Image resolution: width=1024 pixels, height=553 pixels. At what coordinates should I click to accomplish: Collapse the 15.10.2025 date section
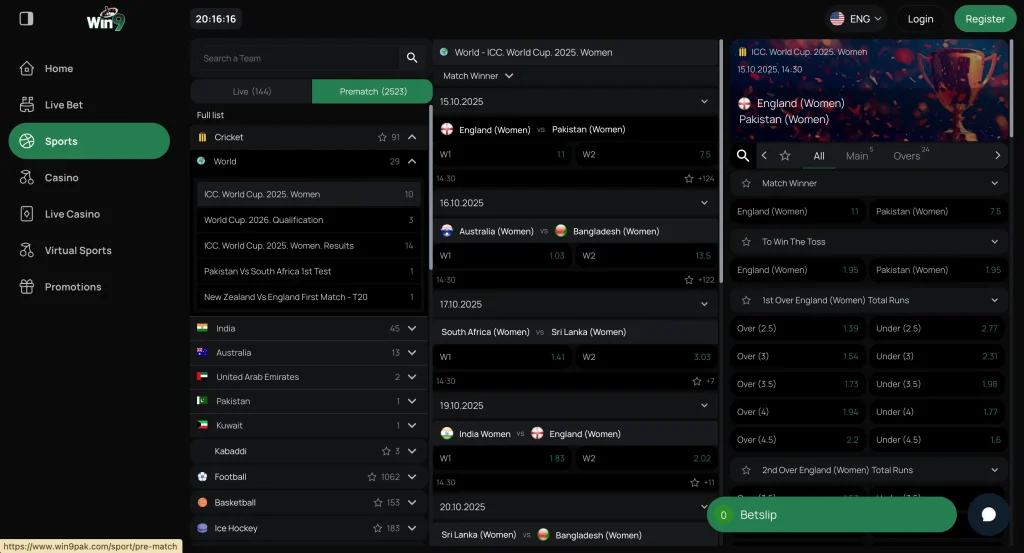tap(704, 102)
